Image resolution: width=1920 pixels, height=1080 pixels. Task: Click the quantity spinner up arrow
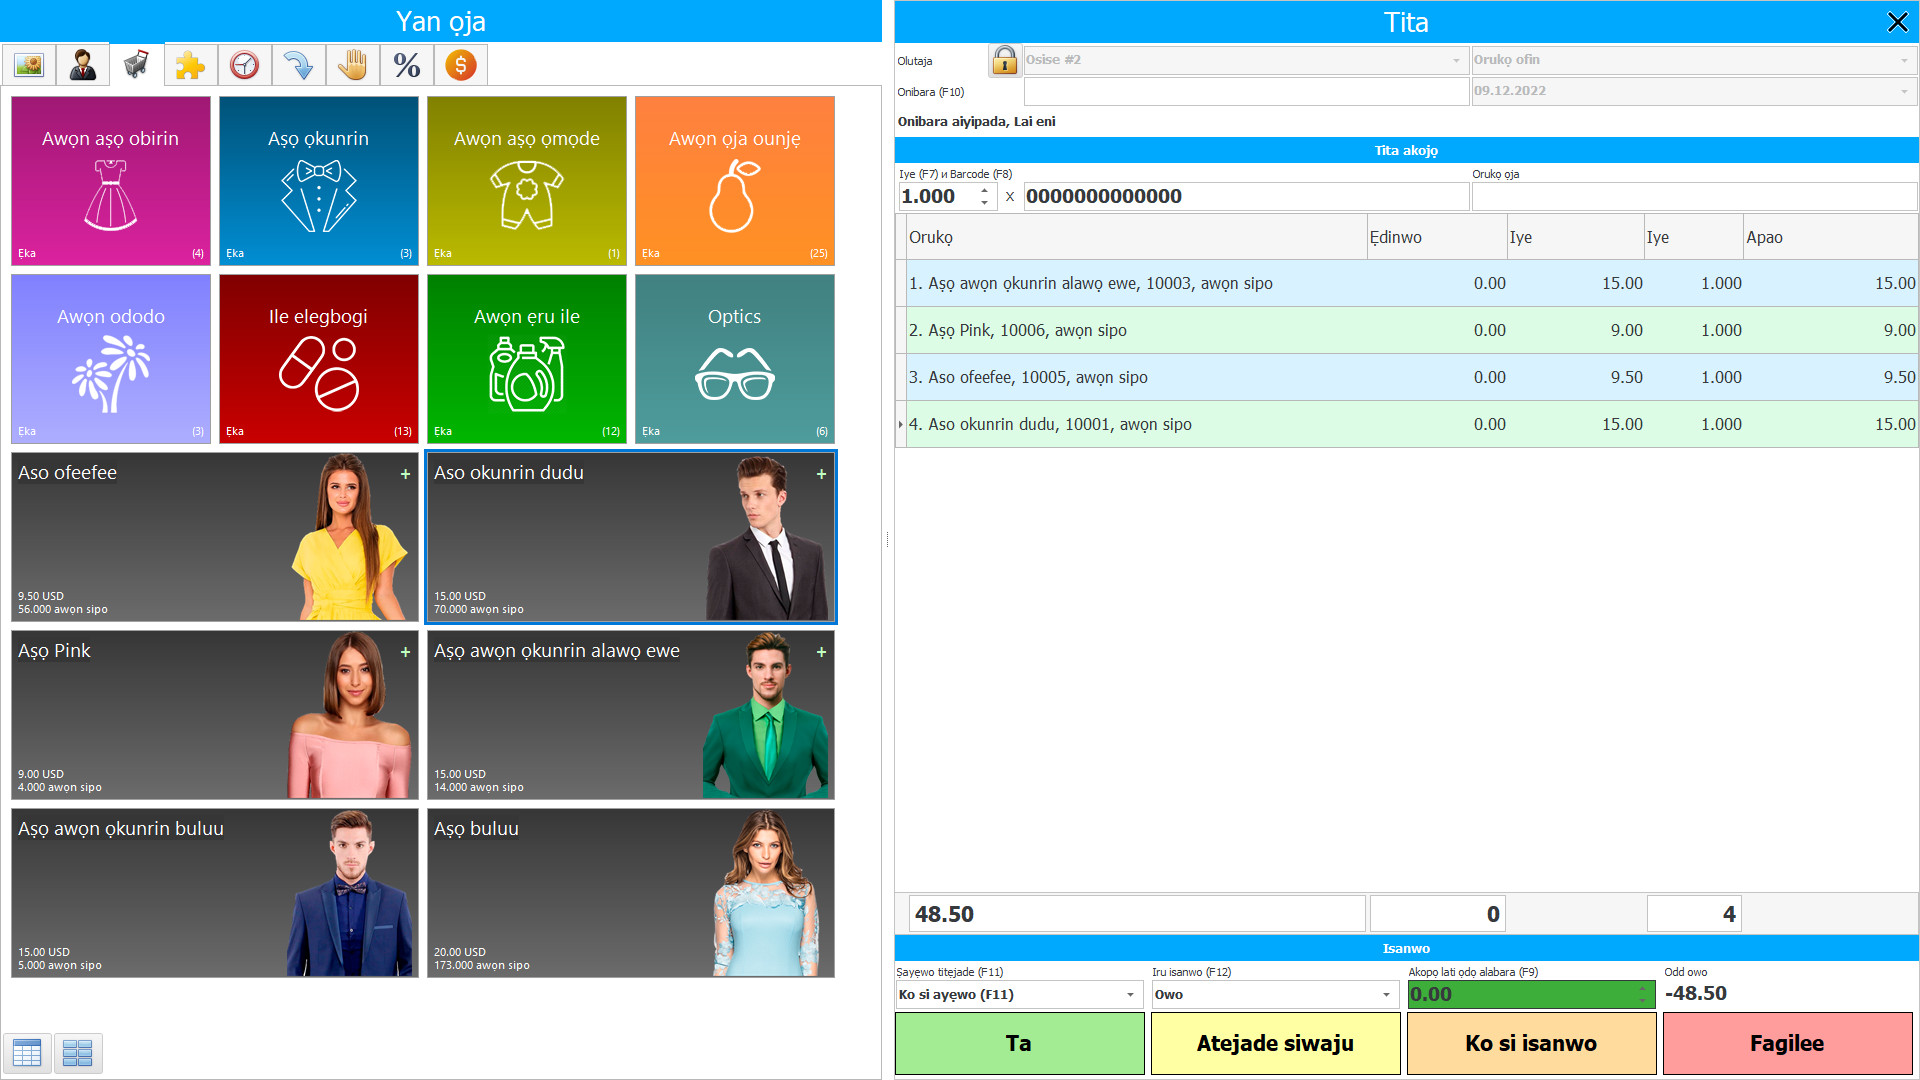tap(985, 190)
